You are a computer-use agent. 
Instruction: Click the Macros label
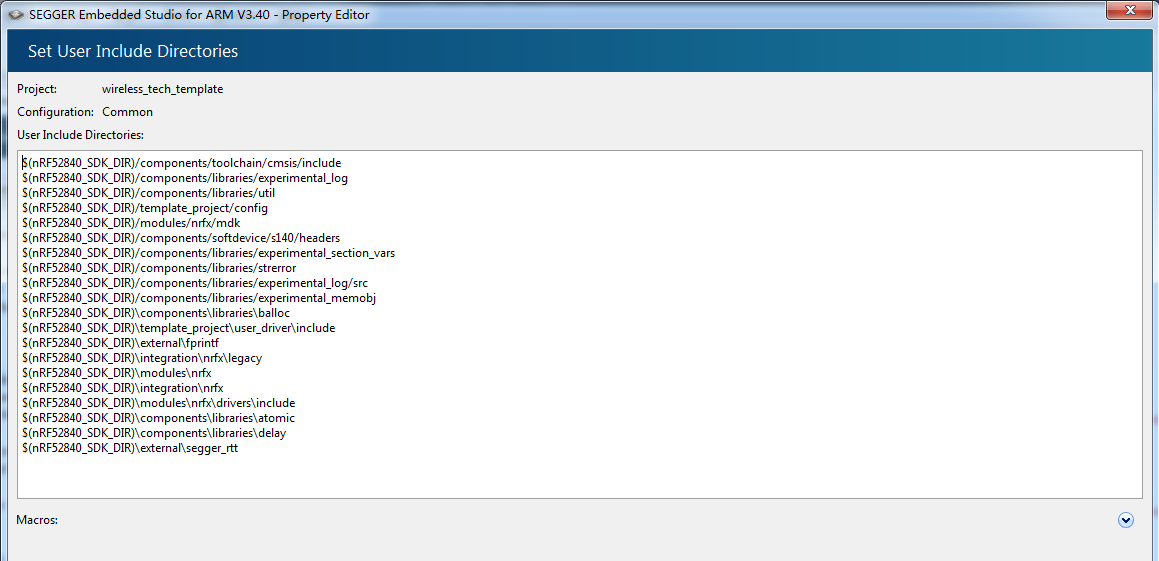tap(37, 520)
